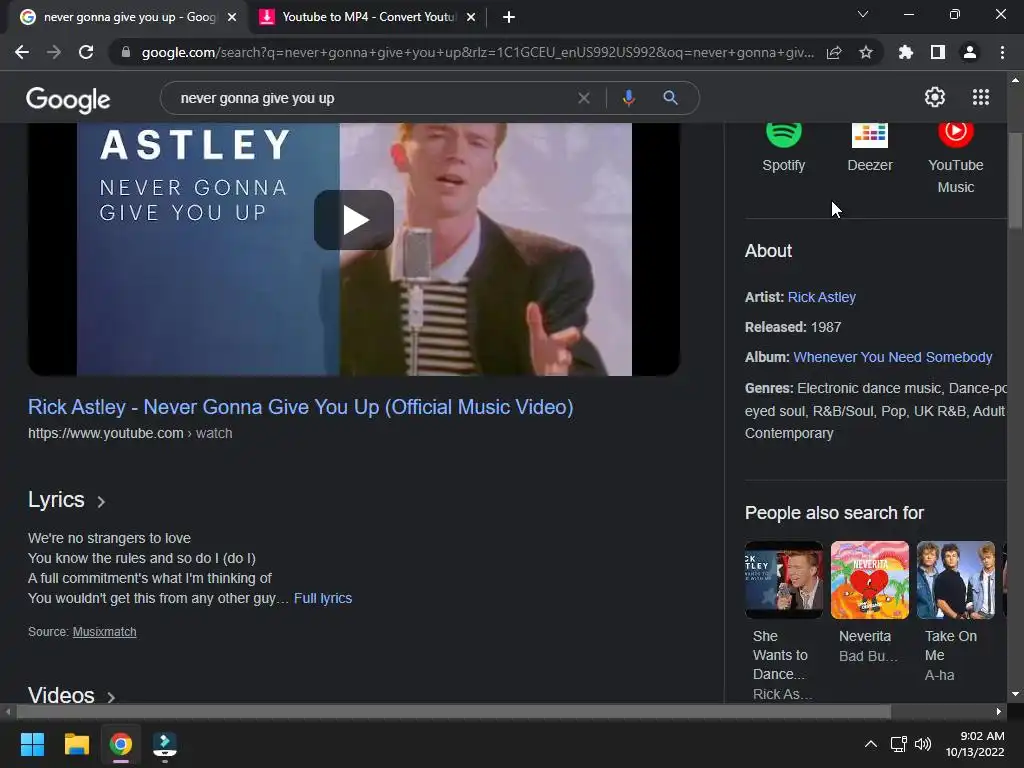
Task: Open Rick Astley official music video link
Action: (300, 407)
